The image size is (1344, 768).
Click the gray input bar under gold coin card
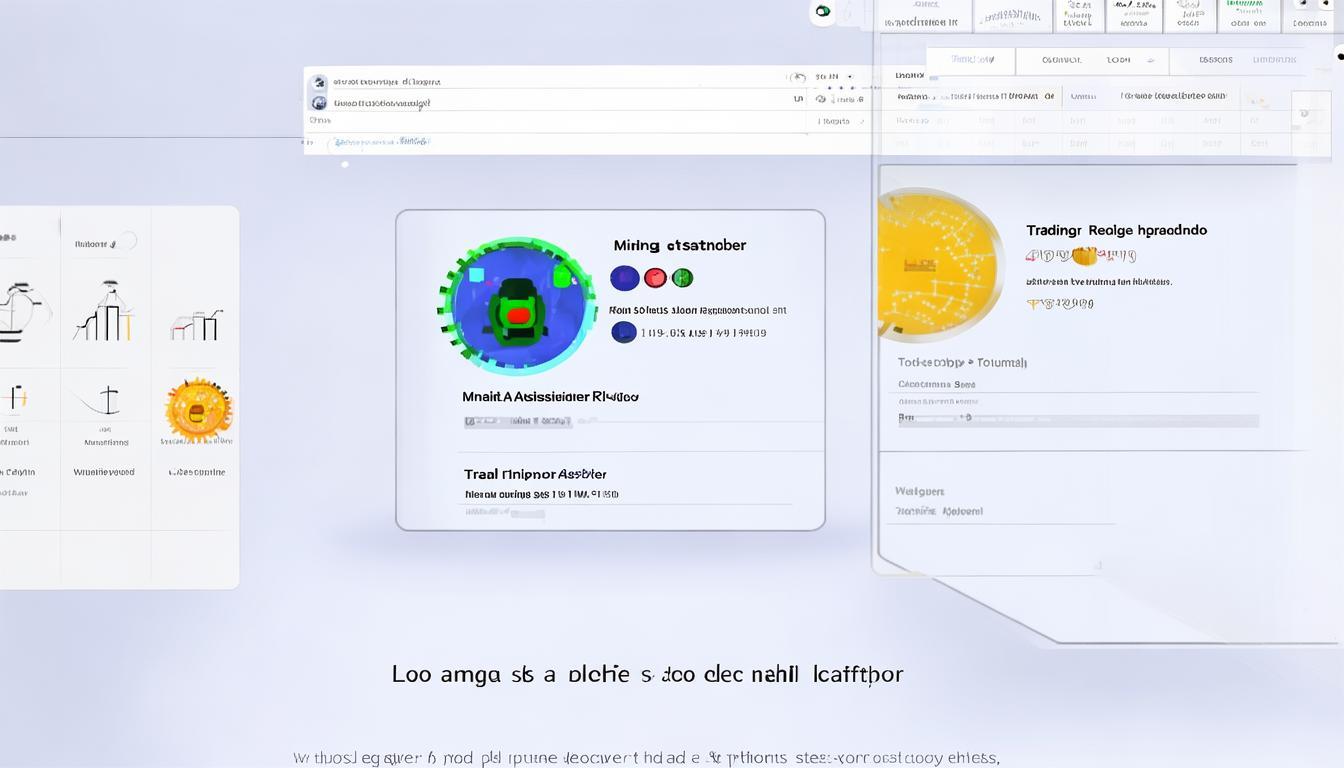(1078, 420)
